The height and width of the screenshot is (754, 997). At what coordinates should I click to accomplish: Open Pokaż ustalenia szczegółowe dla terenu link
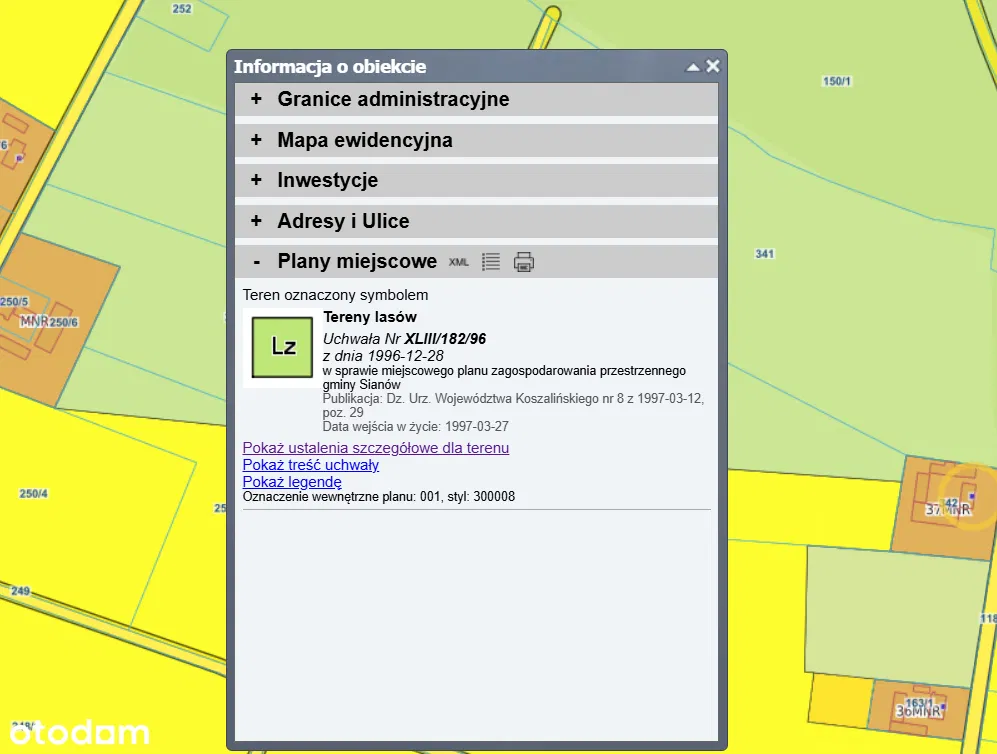click(x=376, y=449)
